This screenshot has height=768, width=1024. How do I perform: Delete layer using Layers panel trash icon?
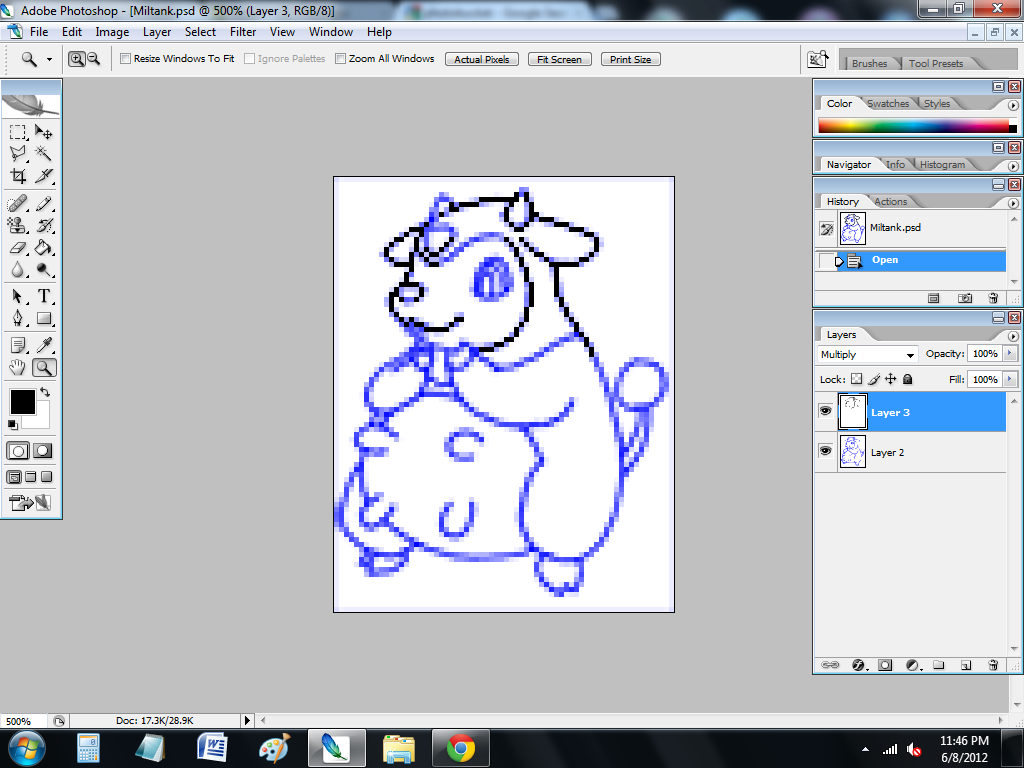click(993, 665)
